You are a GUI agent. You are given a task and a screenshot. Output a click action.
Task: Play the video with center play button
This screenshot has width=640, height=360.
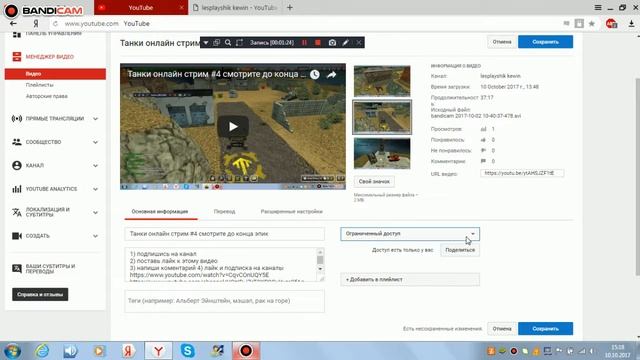[x=233, y=127]
